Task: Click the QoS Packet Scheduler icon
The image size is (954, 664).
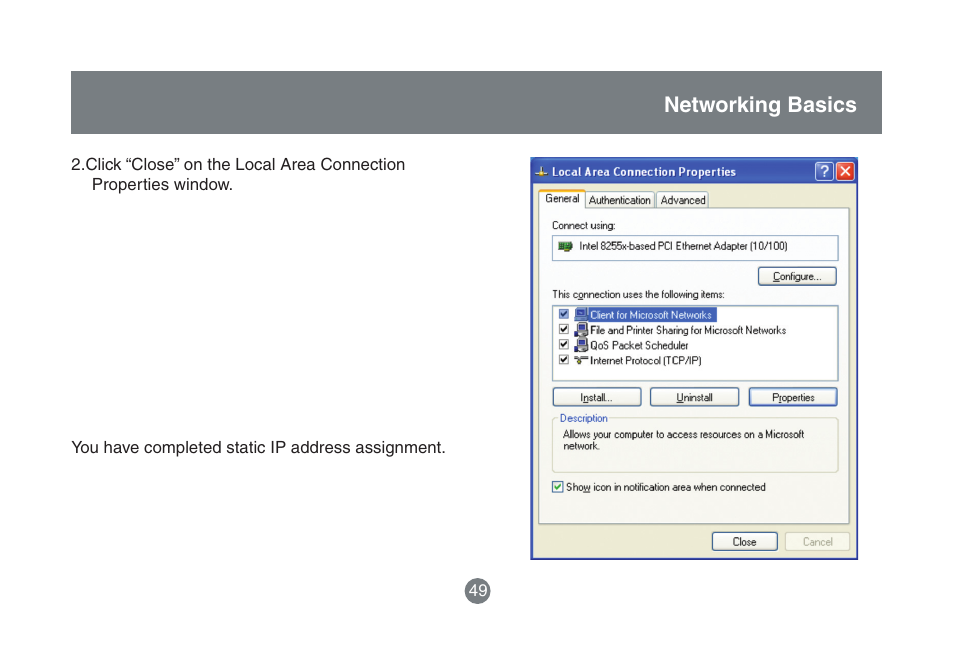Action: pyautogui.click(x=581, y=344)
